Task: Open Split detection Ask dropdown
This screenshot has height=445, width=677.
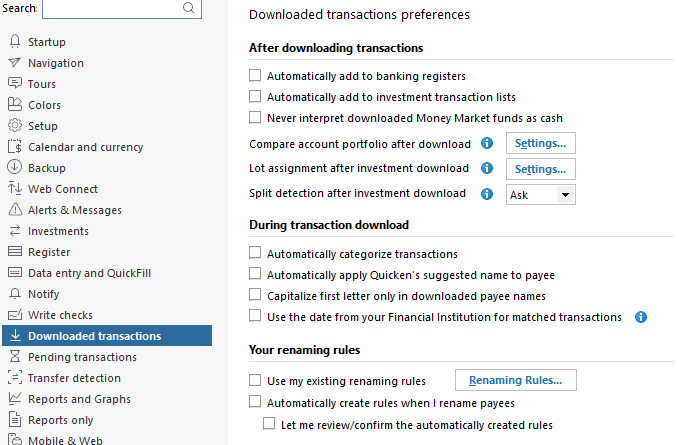Action: tap(541, 195)
